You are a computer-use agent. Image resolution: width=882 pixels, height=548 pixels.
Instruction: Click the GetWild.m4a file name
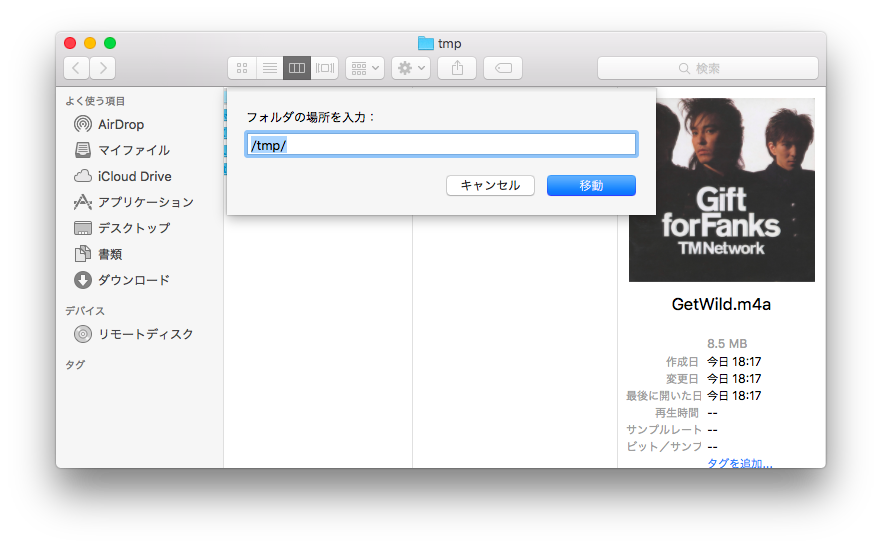721,304
